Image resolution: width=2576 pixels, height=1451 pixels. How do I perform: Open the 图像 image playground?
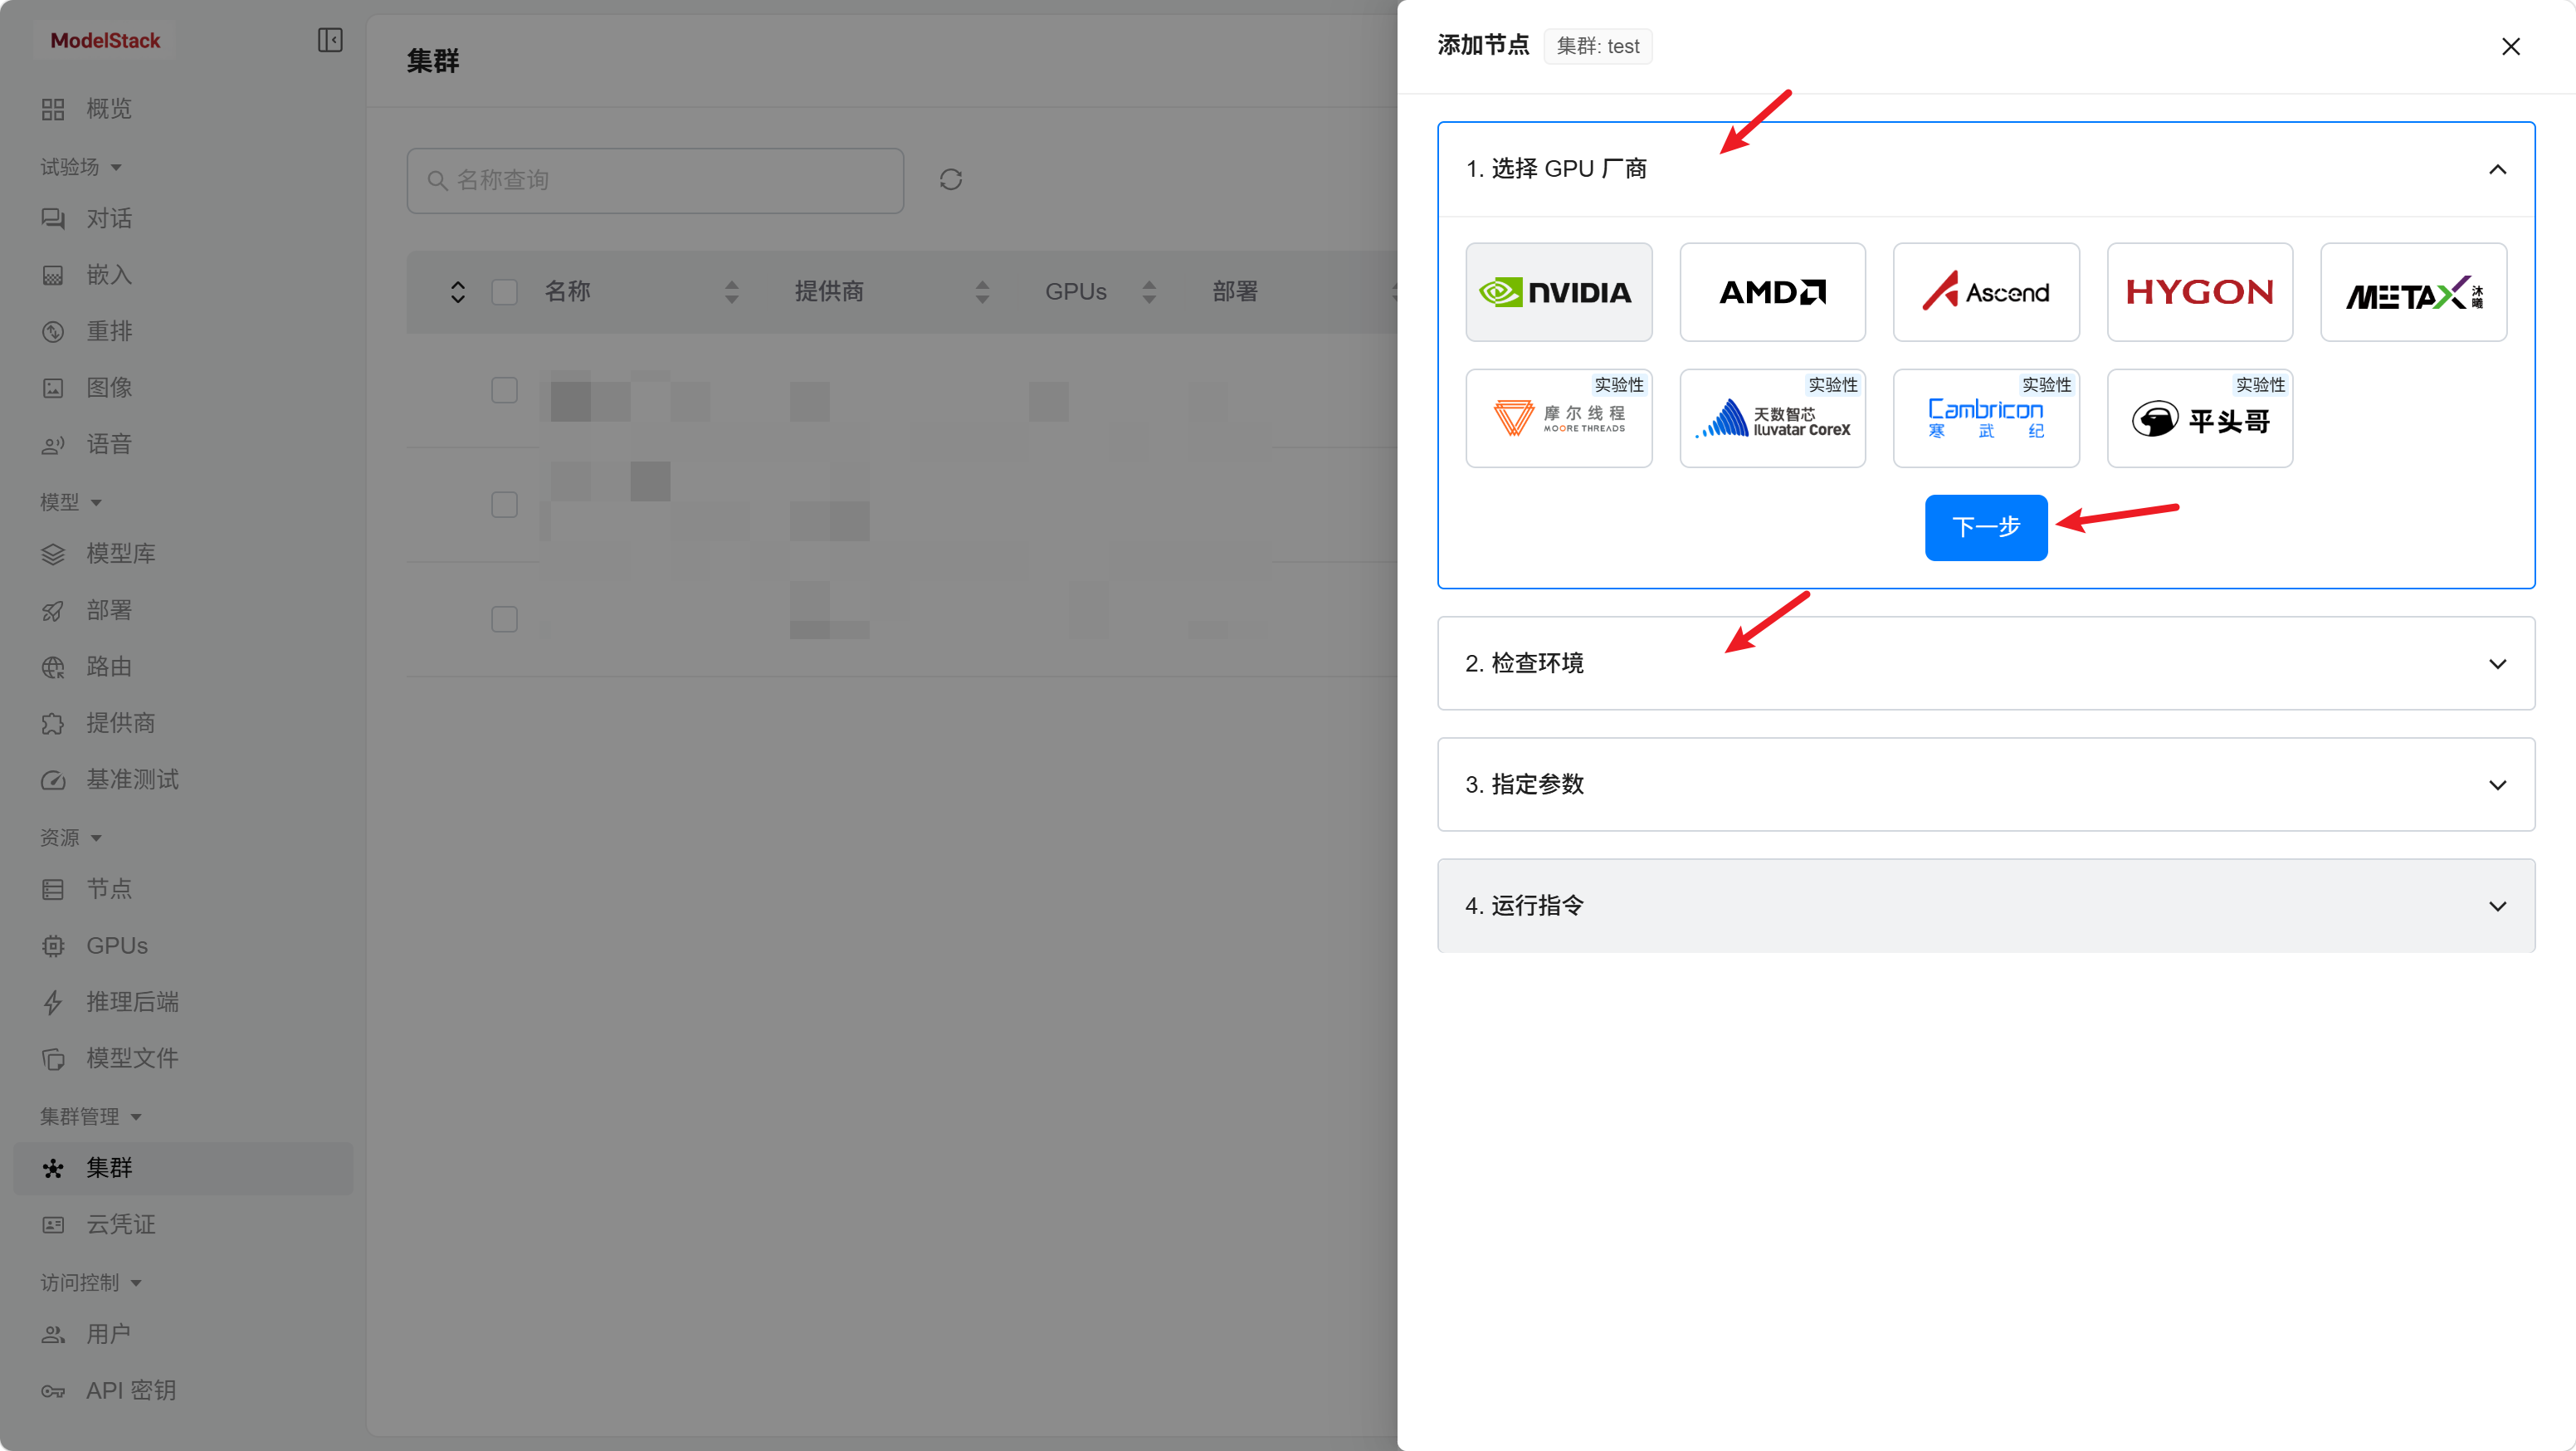pos(182,388)
